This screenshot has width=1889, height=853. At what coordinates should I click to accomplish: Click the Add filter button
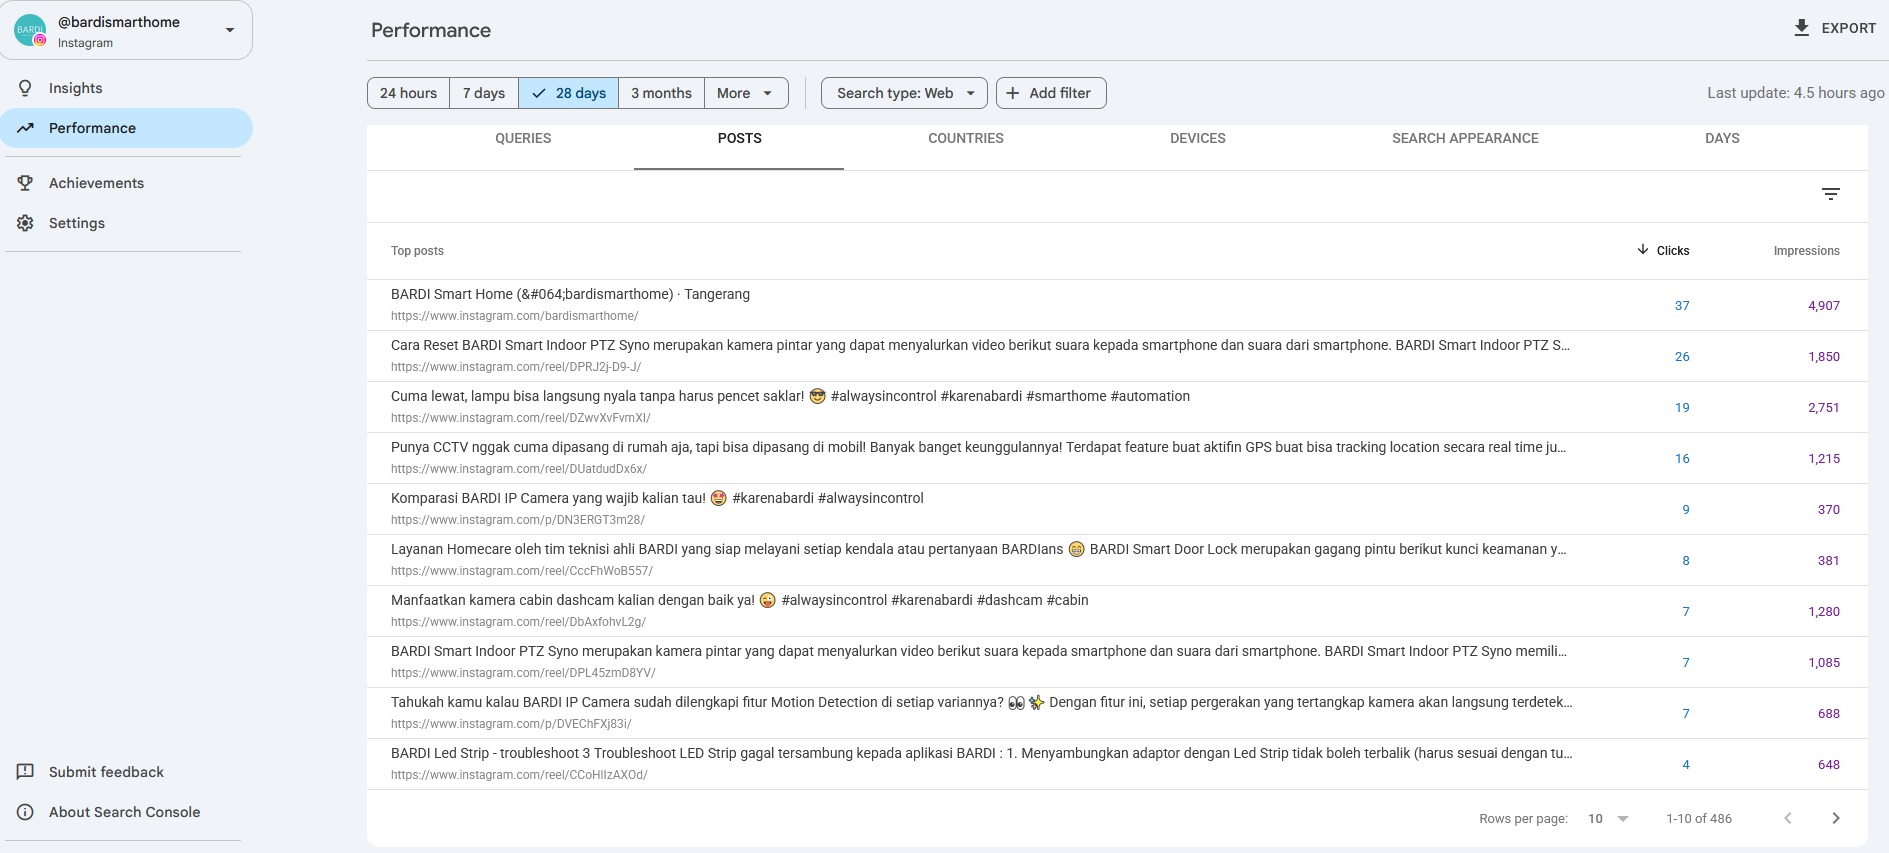click(x=1051, y=93)
